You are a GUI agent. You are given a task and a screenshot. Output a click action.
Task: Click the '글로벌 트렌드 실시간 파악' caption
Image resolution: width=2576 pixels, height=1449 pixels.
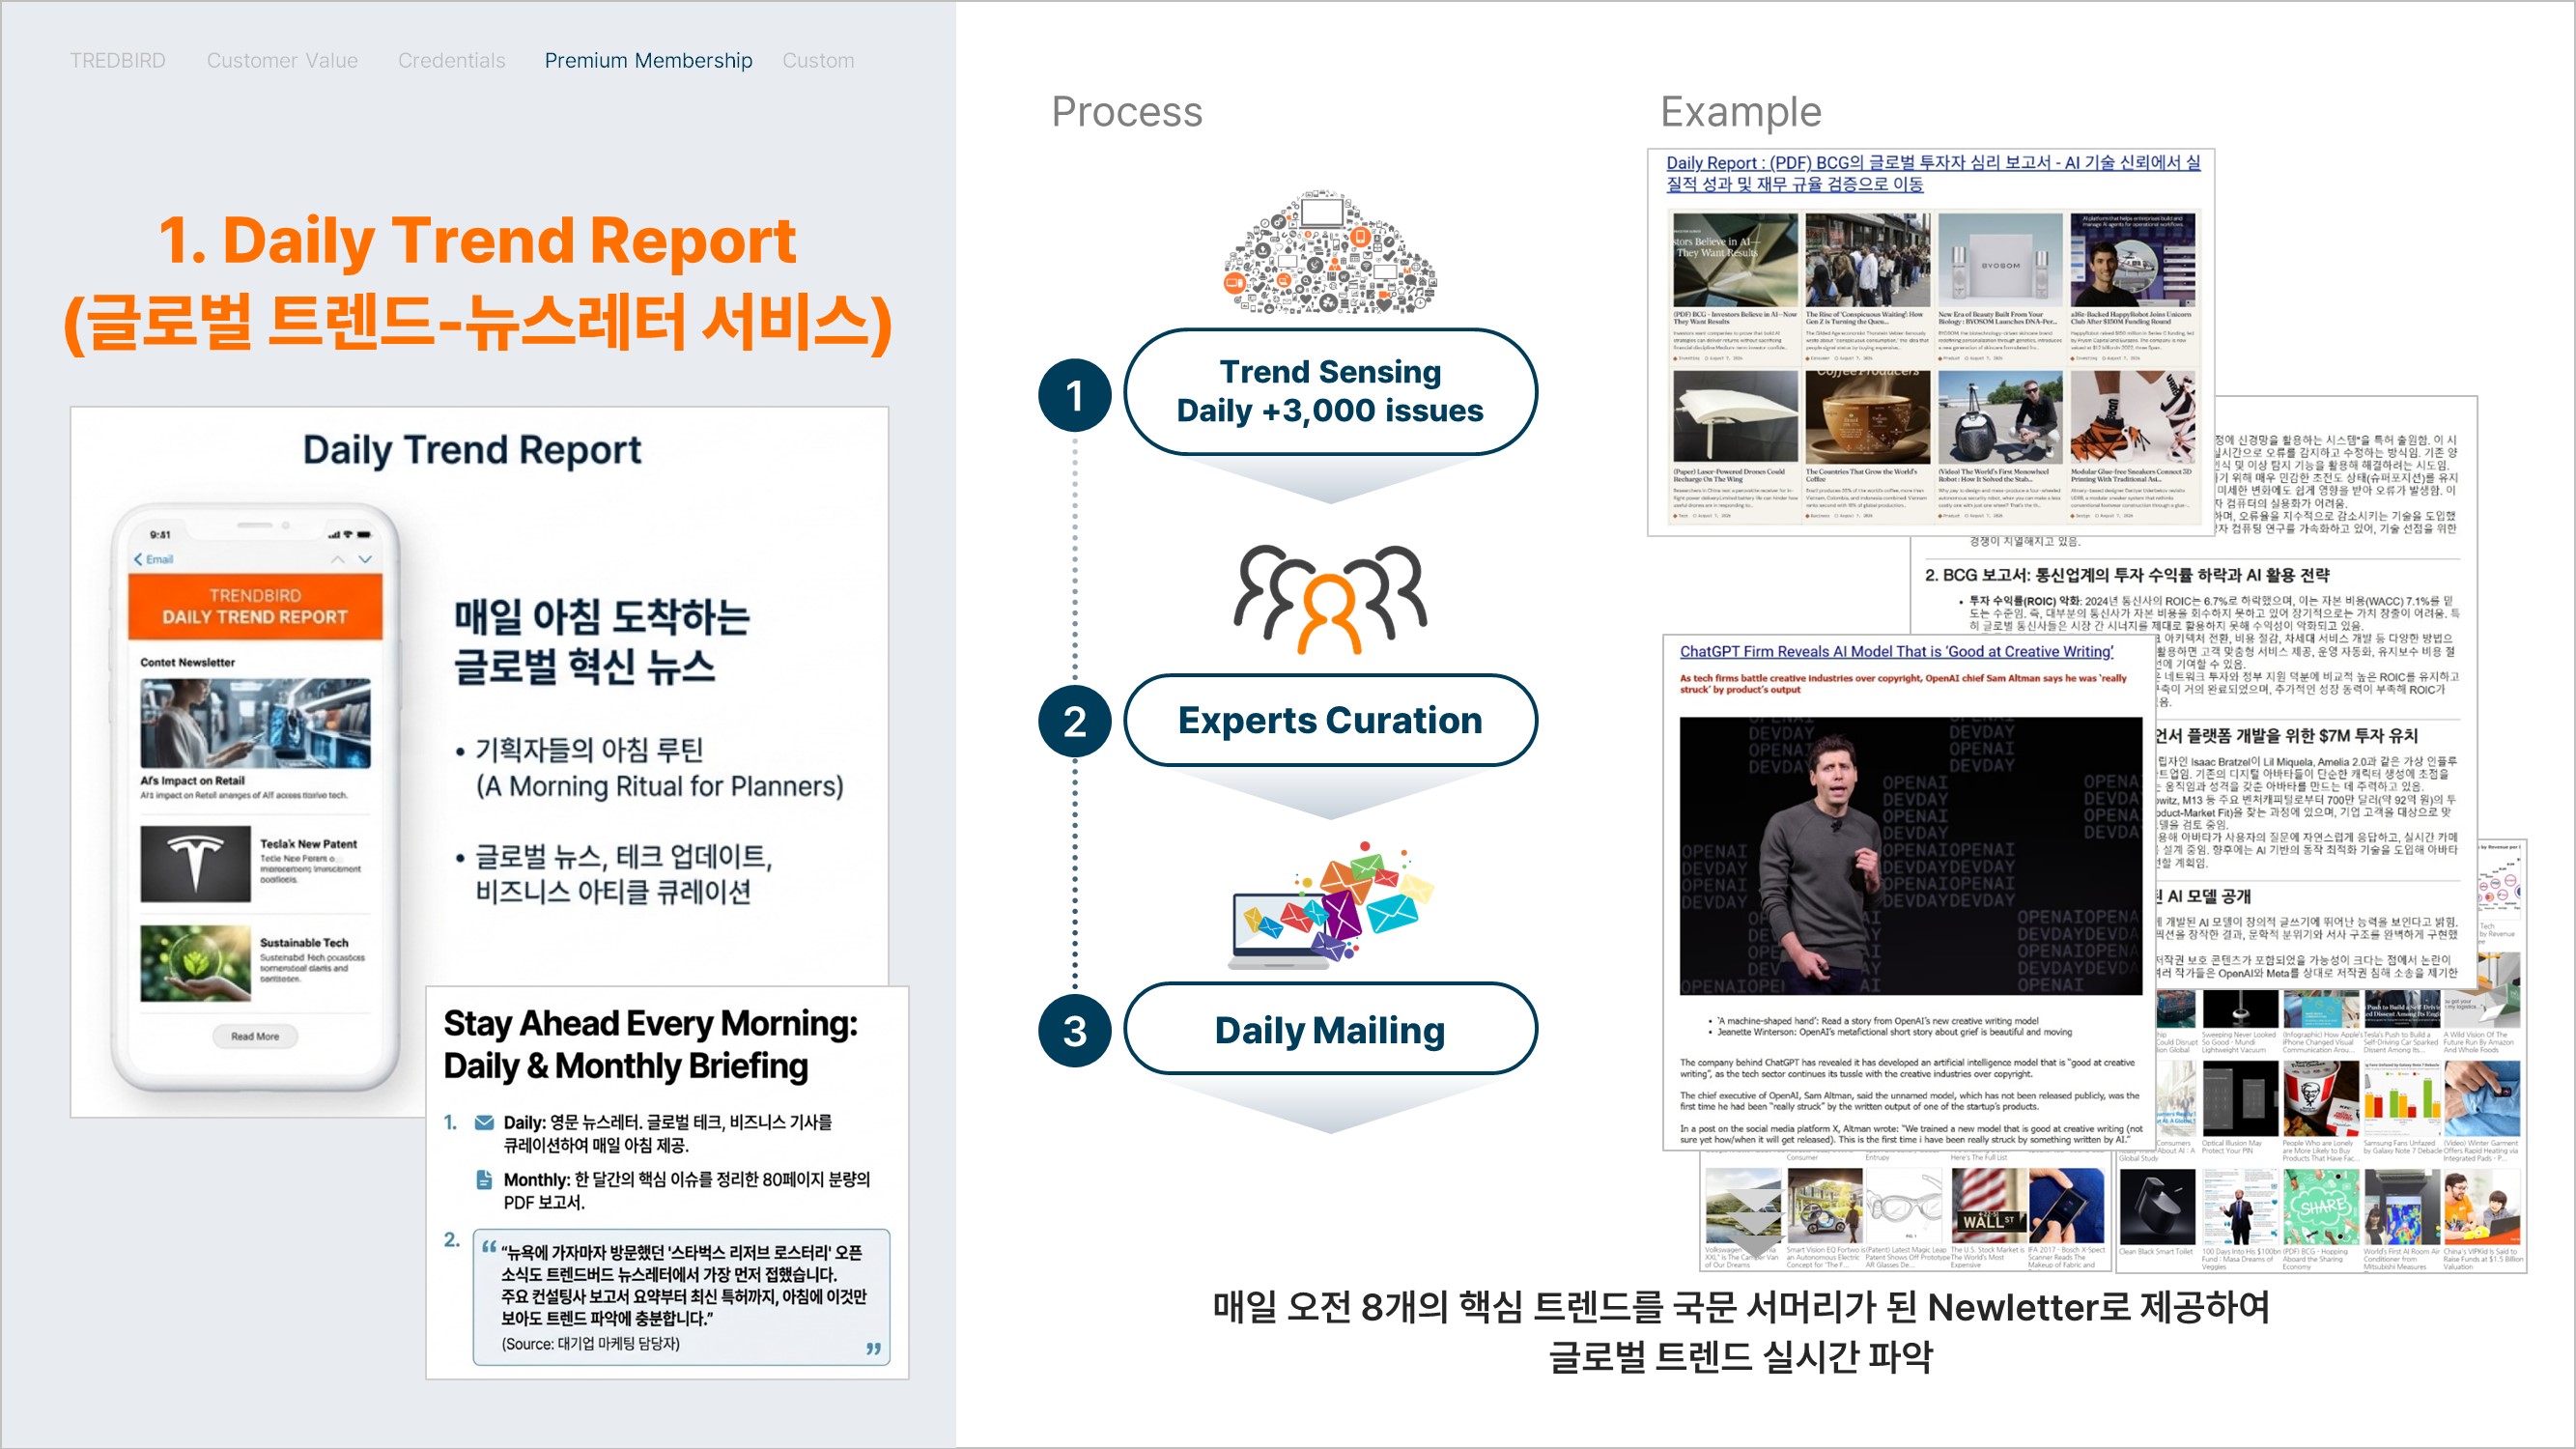click(1741, 1357)
